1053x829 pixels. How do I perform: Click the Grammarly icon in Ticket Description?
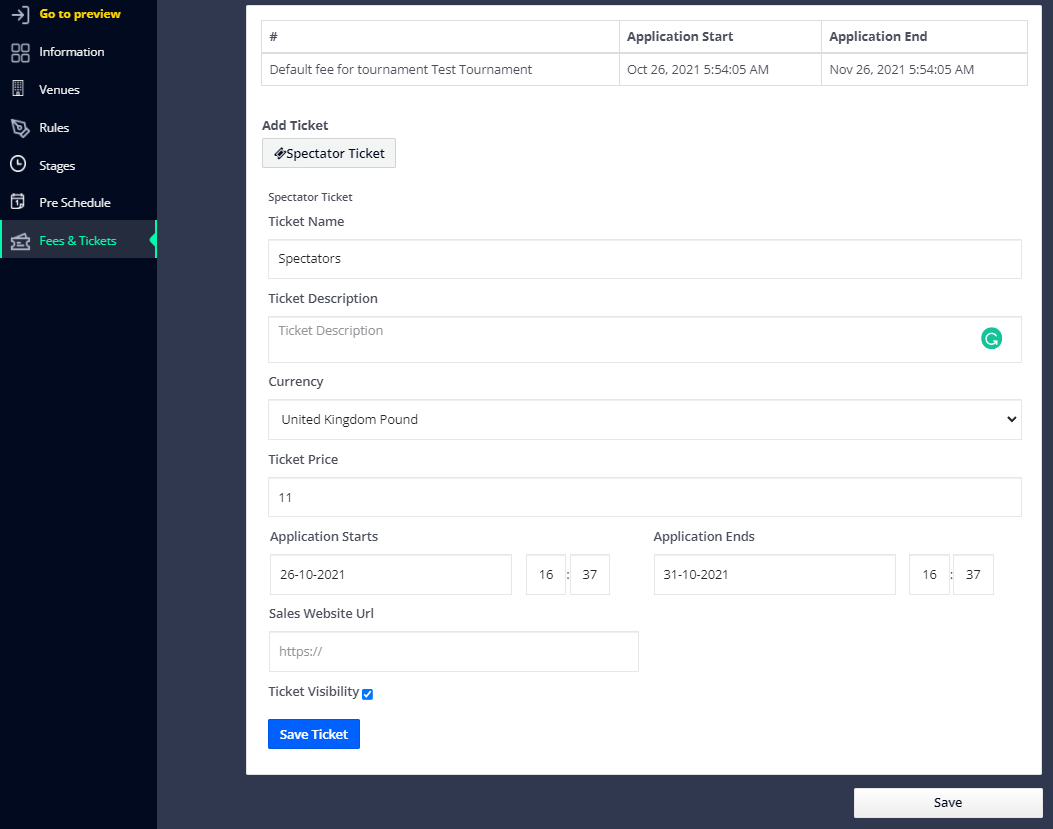[991, 339]
